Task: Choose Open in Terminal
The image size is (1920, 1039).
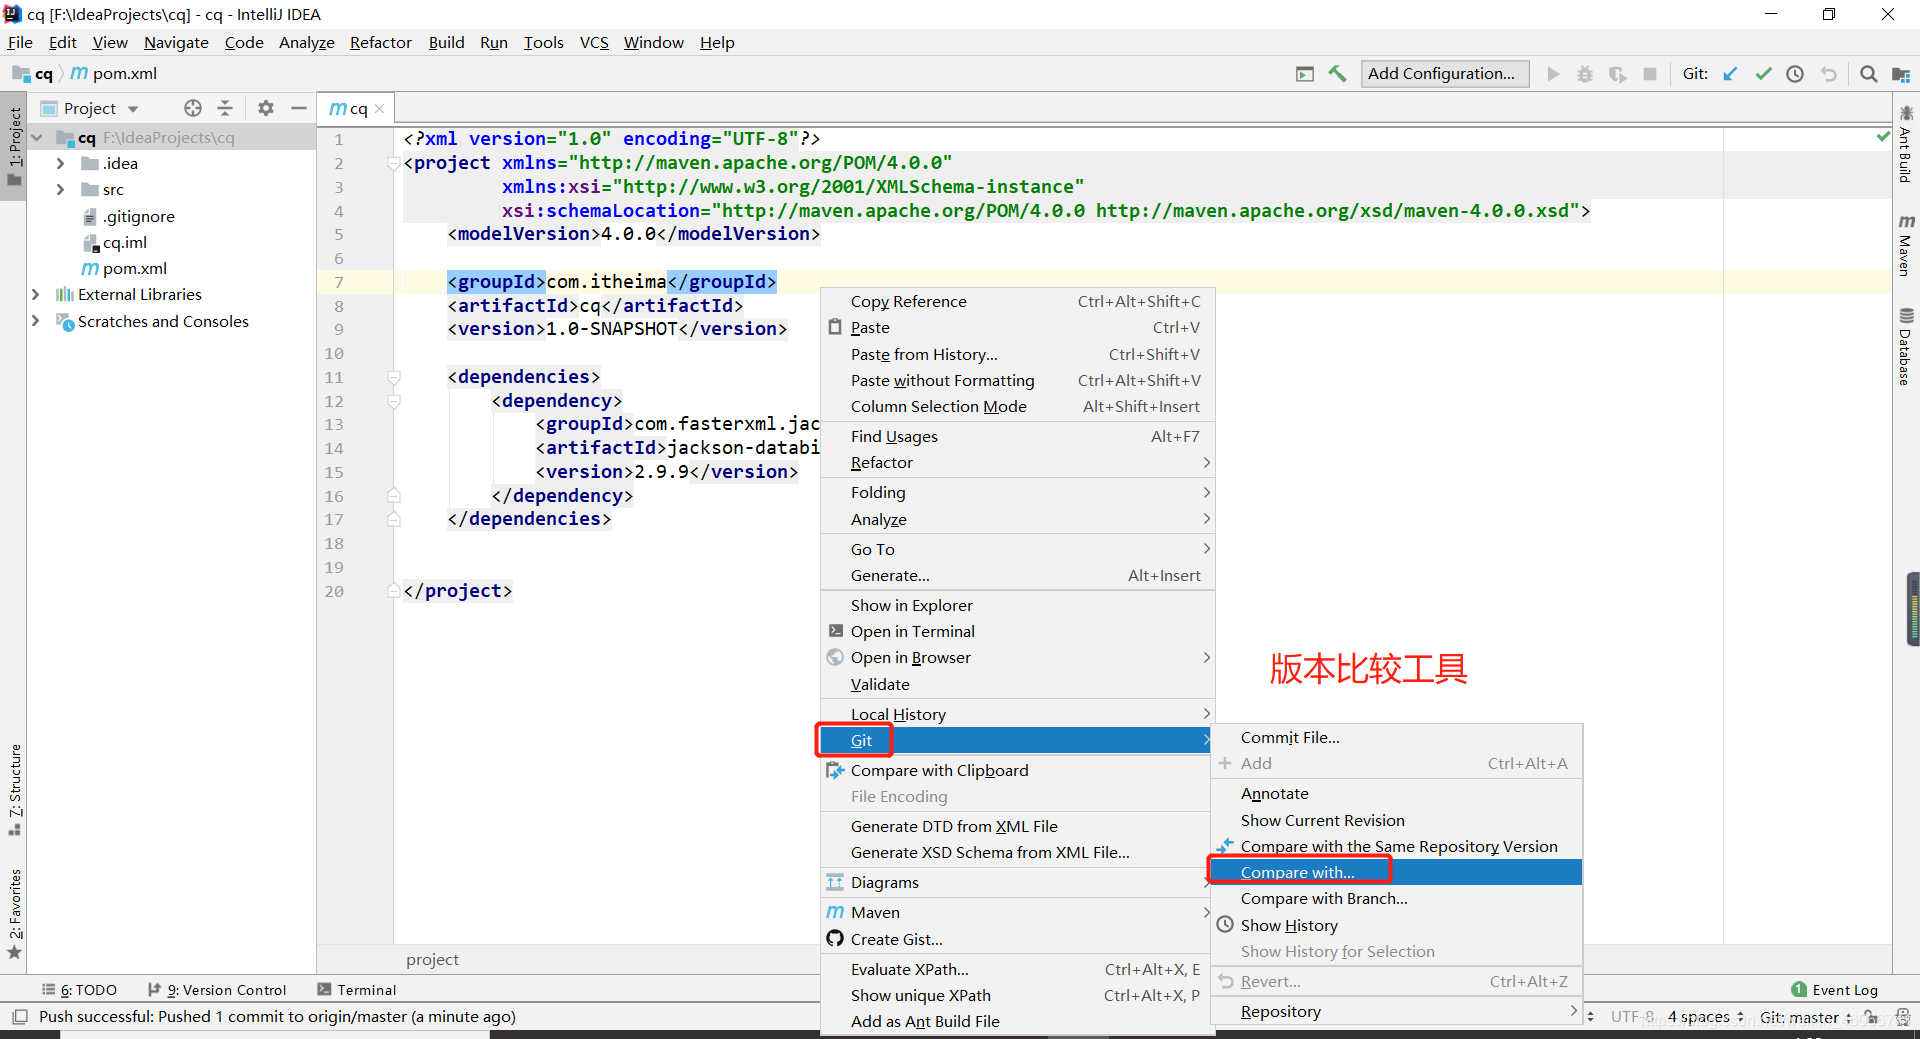Action: (1017, 632)
